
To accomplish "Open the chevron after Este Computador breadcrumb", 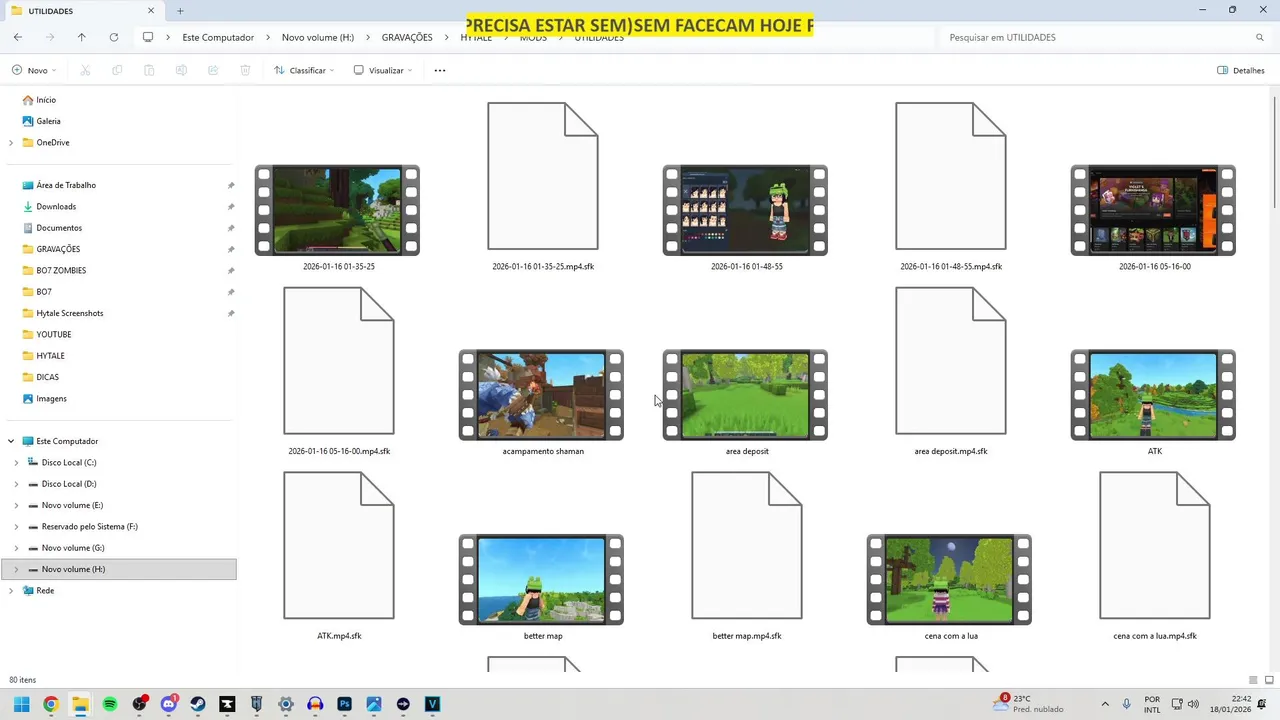I will [x=268, y=37].
